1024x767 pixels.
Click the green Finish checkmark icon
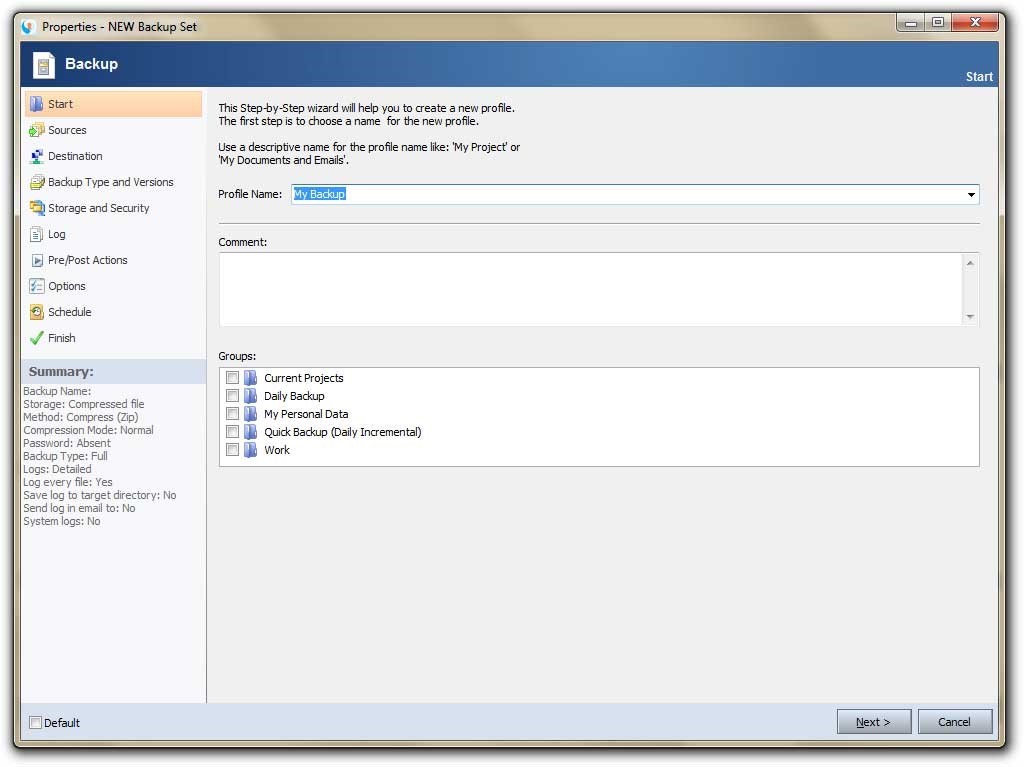(x=37, y=338)
